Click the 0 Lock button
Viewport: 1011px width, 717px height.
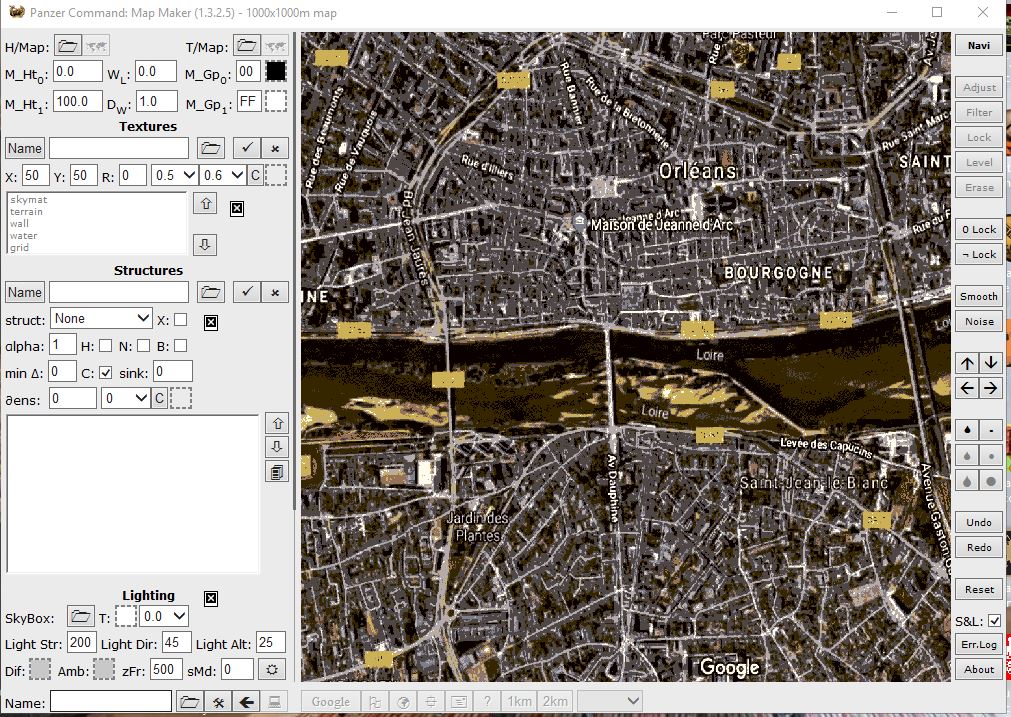point(979,230)
